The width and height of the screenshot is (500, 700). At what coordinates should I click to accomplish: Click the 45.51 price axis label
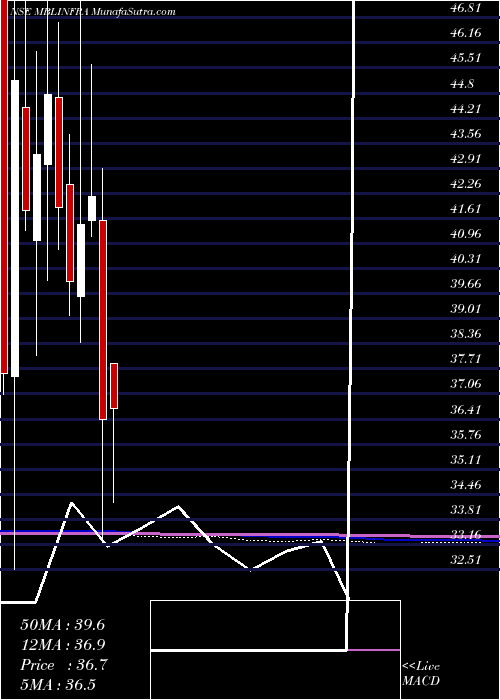click(466, 58)
